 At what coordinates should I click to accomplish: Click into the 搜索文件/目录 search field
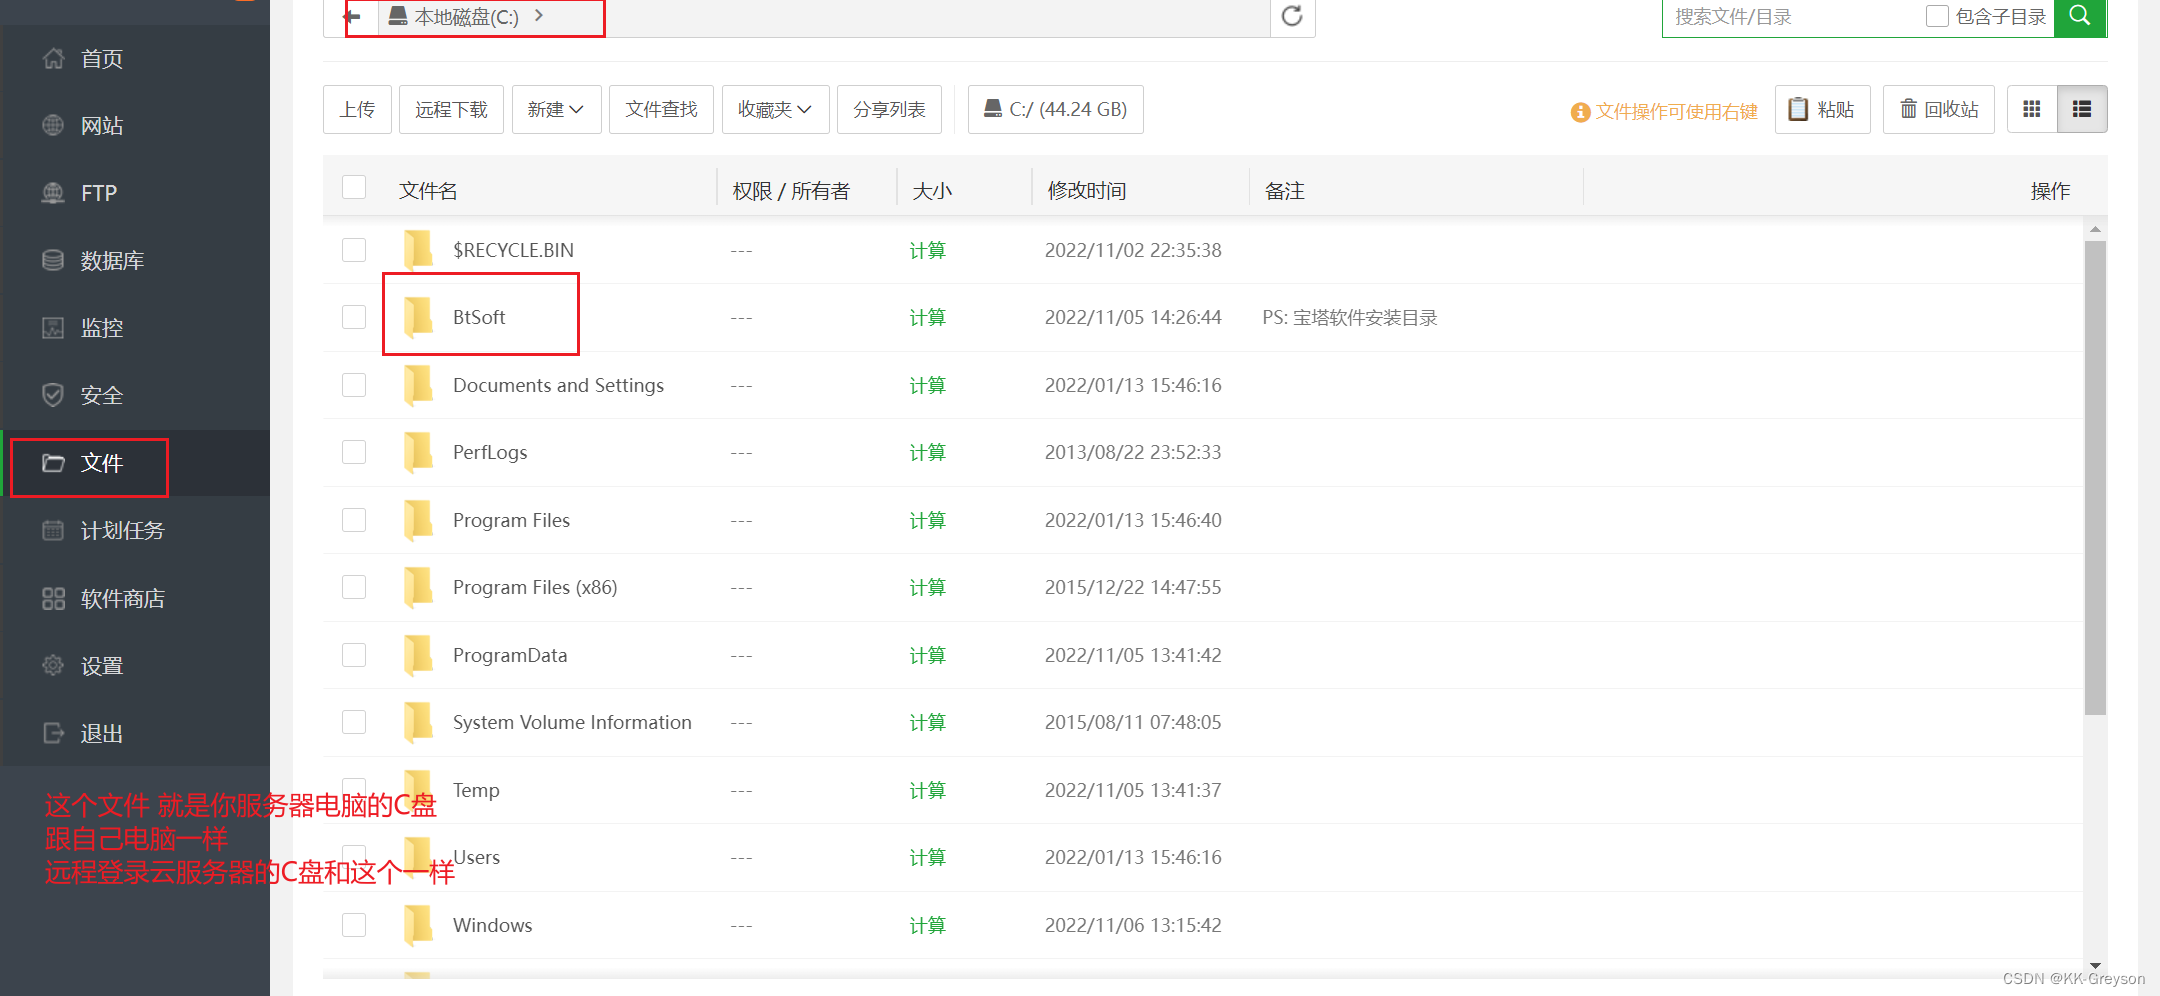pos(1790,16)
